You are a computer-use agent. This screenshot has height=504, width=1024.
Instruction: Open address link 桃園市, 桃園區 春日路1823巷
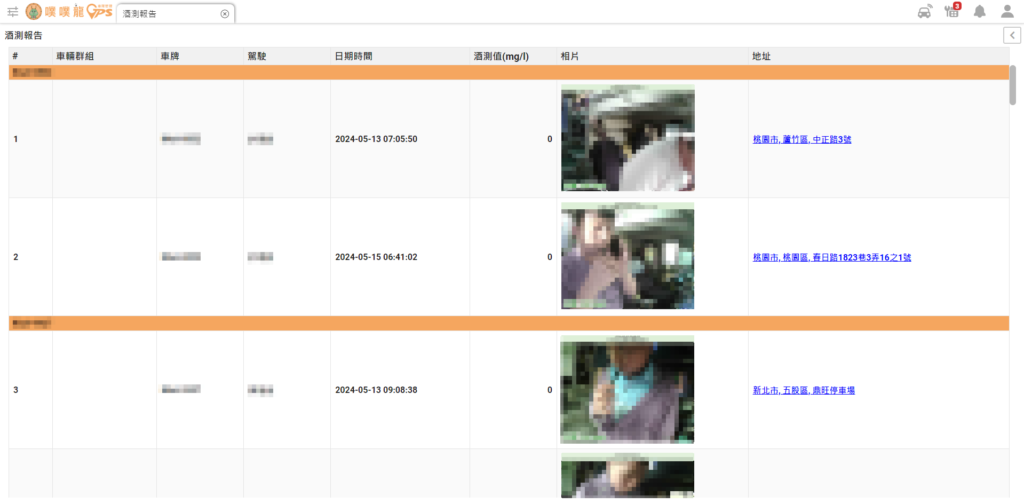(x=832, y=257)
